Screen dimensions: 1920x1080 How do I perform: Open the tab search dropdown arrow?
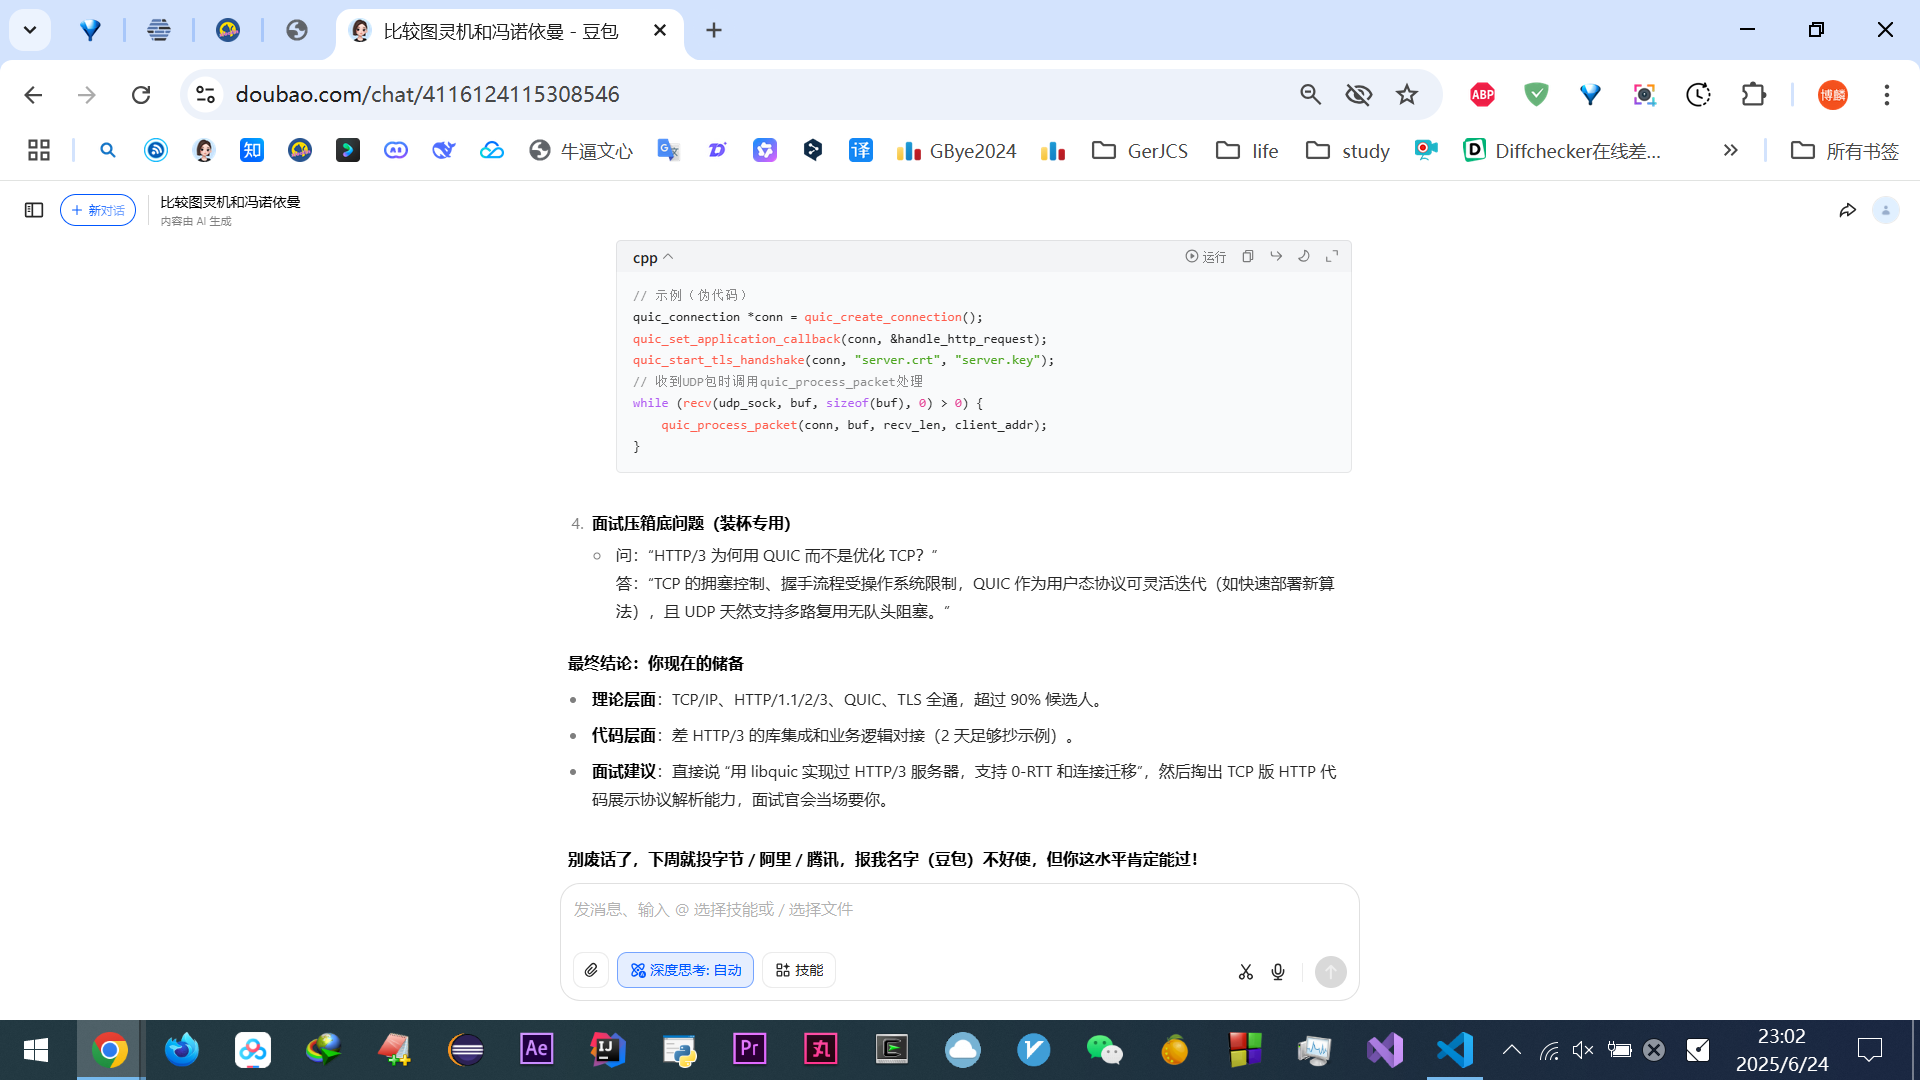click(x=30, y=30)
